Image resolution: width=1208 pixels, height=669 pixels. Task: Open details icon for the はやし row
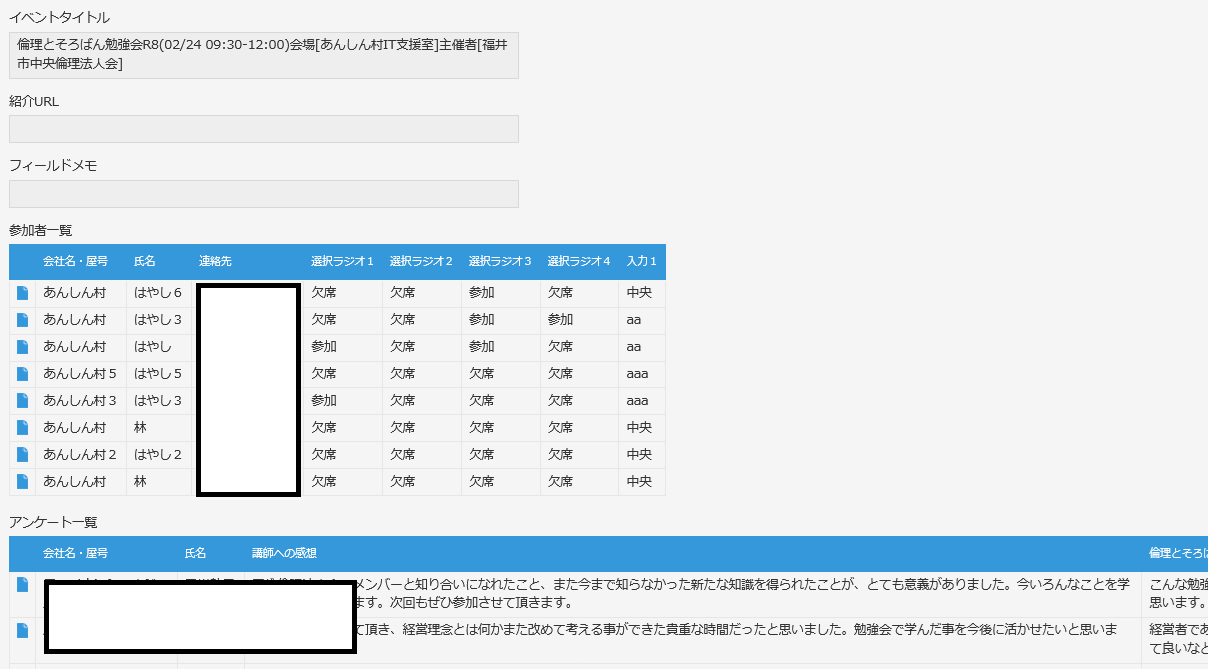23,347
